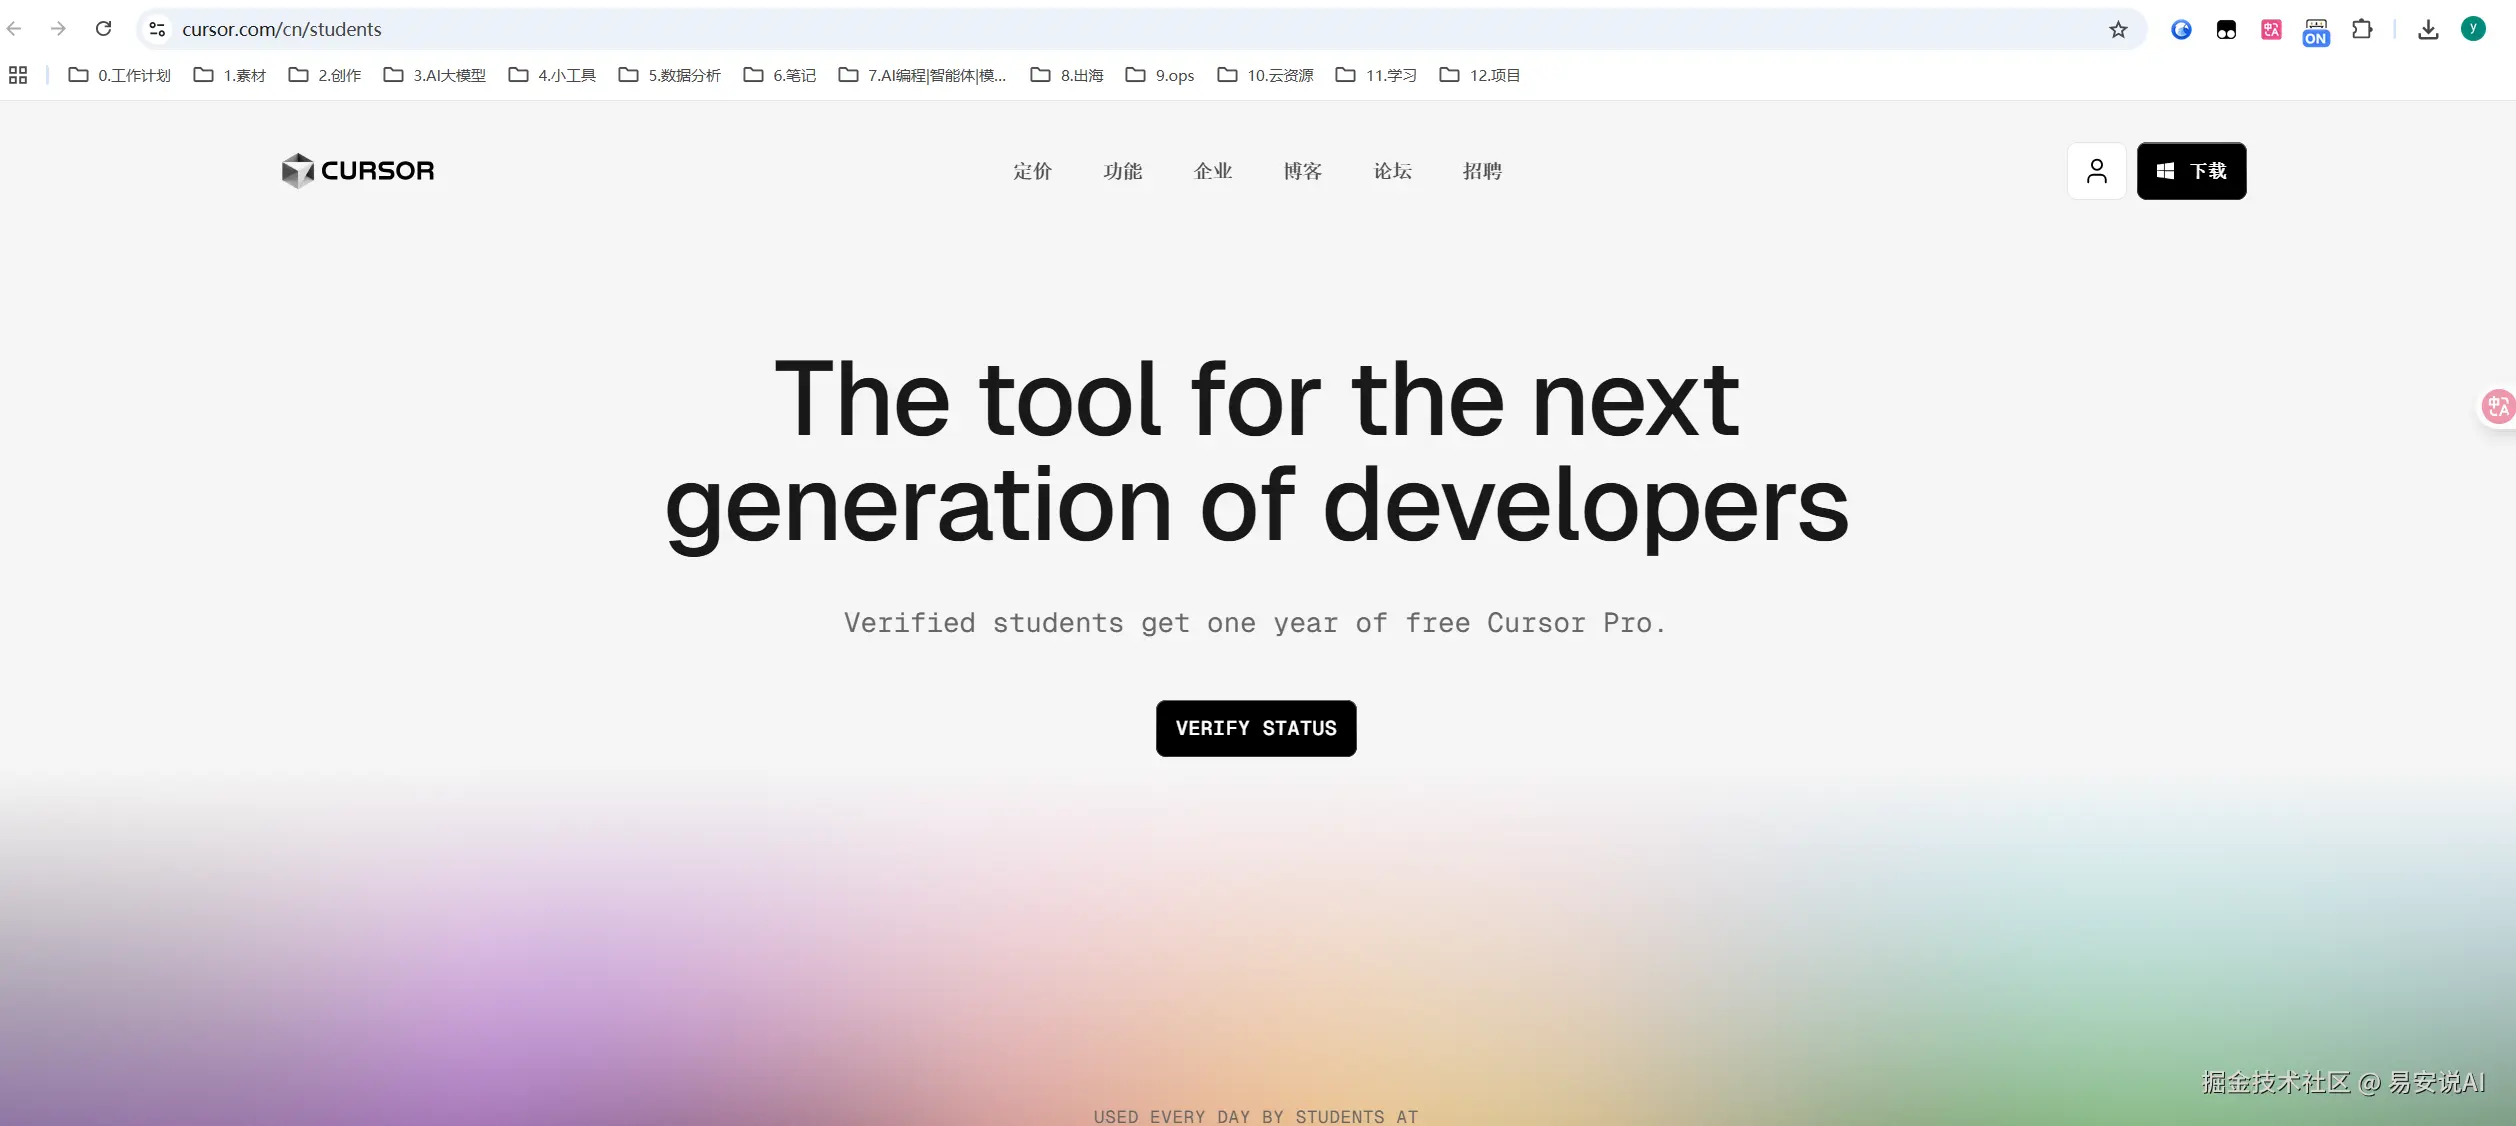The image size is (2516, 1126).
Task: Open the extensions puzzle icon
Action: click(2362, 29)
